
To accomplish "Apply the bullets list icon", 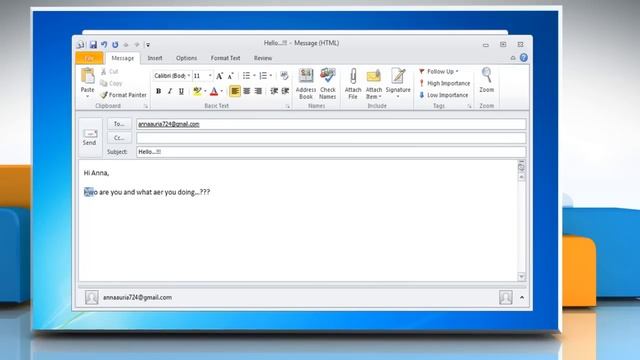I will coord(246,76).
